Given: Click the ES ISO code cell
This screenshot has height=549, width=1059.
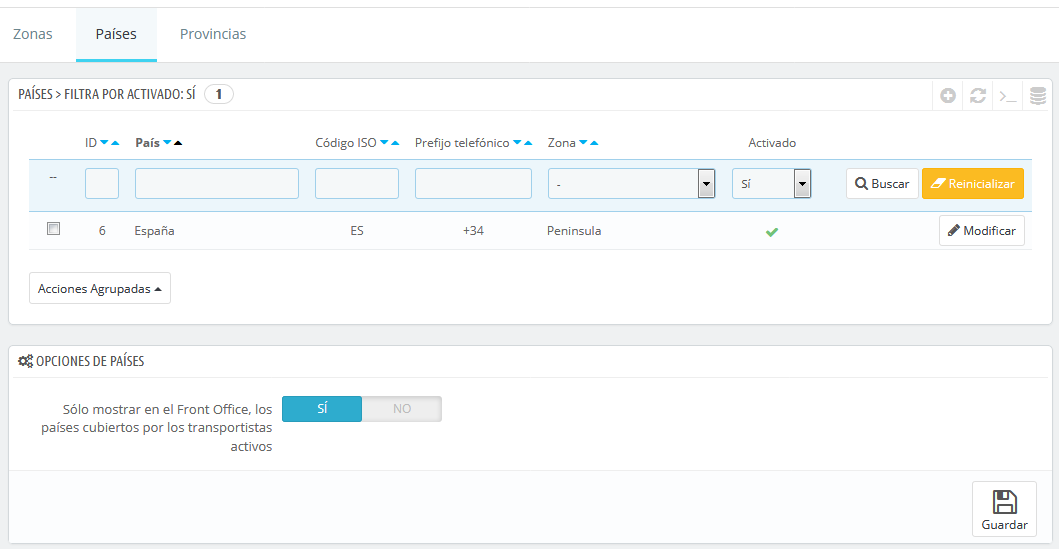Looking at the screenshot, I should (x=357, y=231).
